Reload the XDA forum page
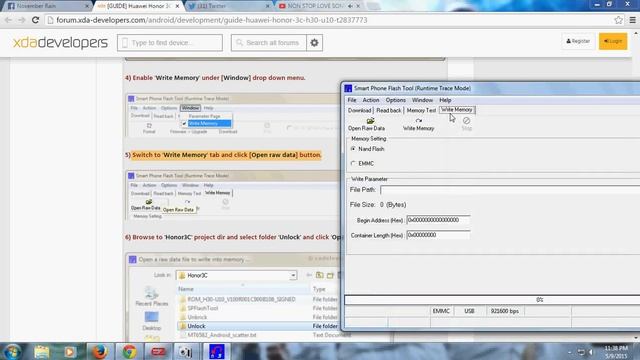 click(36, 20)
